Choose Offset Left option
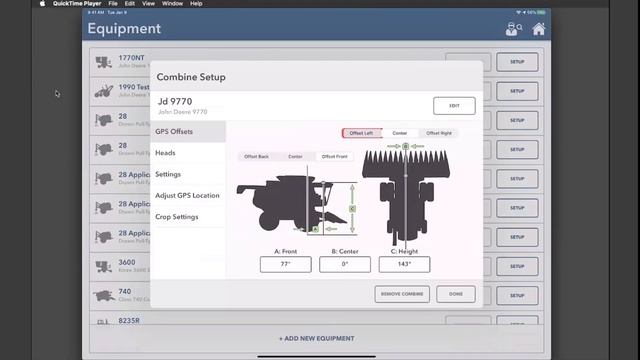The height and width of the screenshot is (360, 640). (x=361, y=133)
